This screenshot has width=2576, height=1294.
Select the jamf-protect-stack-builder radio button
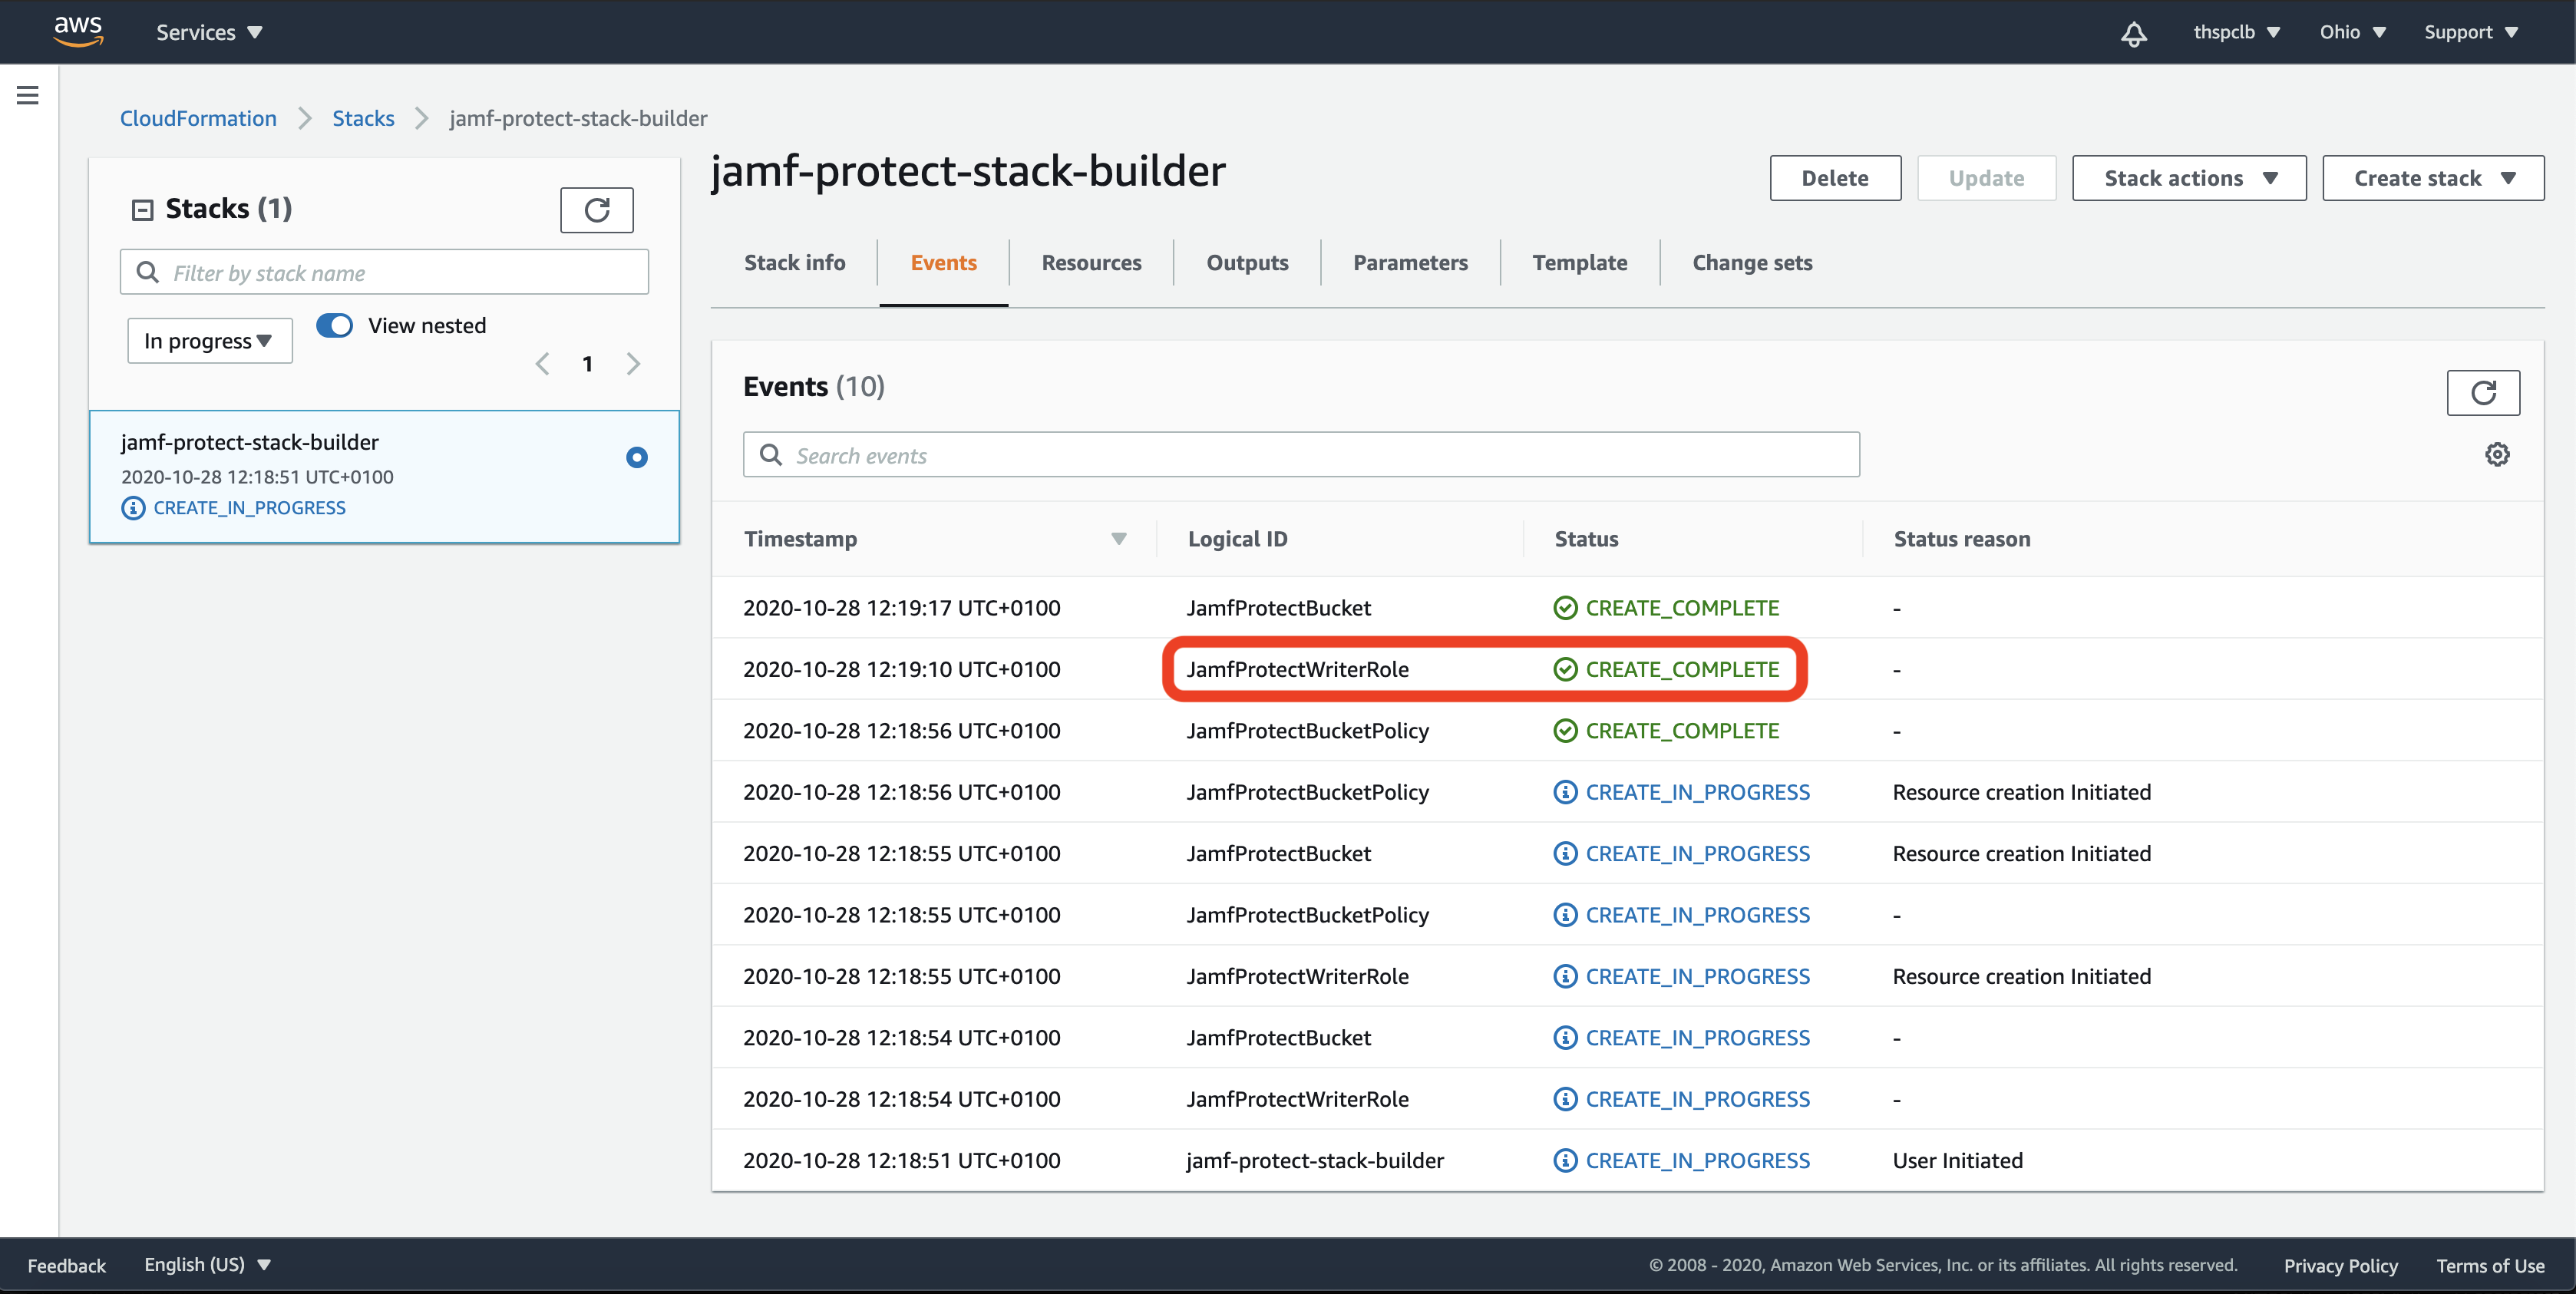(637, 458)
